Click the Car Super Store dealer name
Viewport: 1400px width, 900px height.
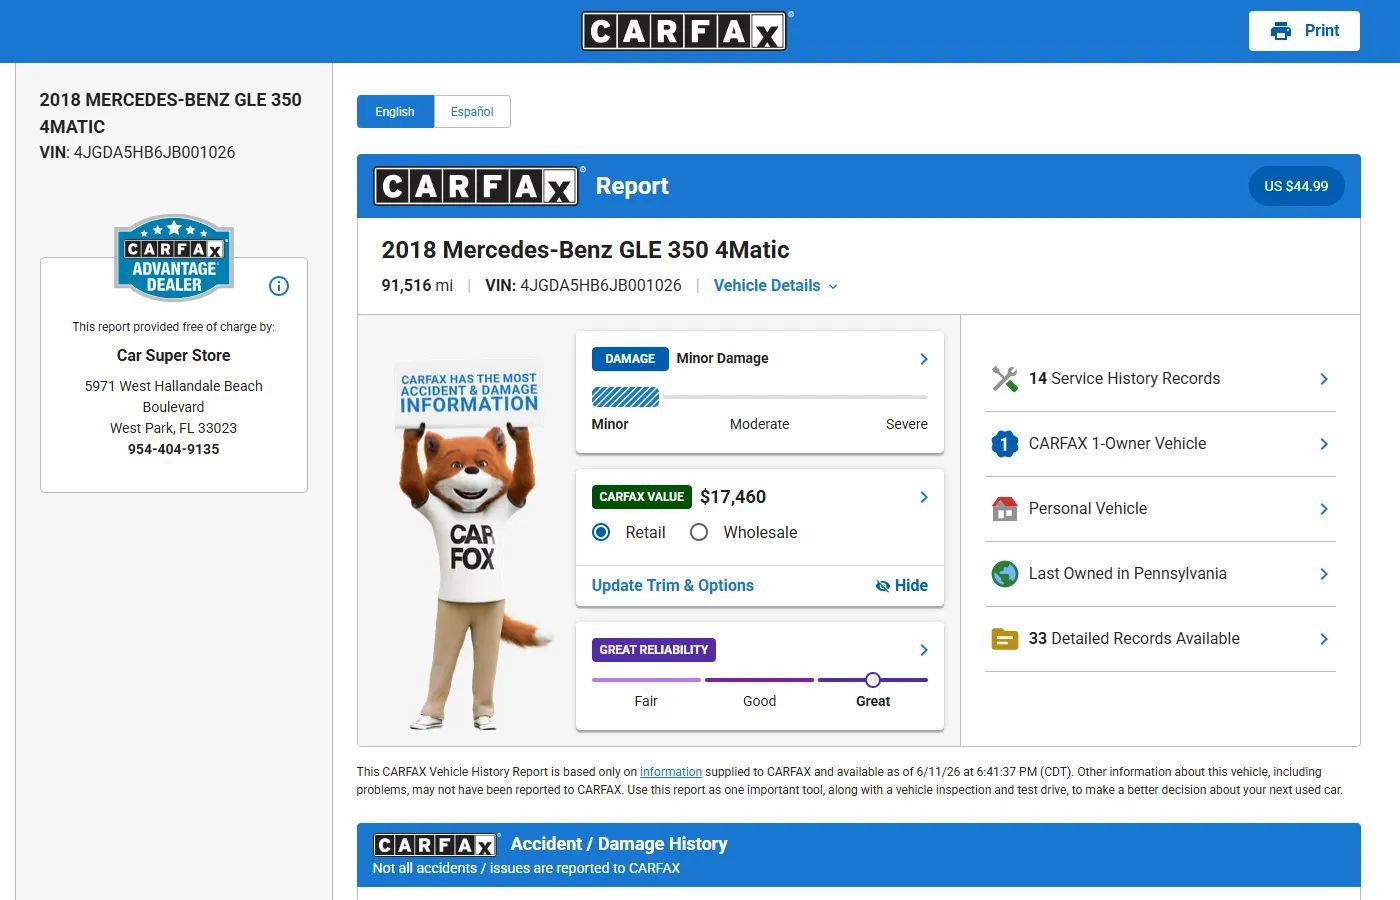[x=174, y=356]
